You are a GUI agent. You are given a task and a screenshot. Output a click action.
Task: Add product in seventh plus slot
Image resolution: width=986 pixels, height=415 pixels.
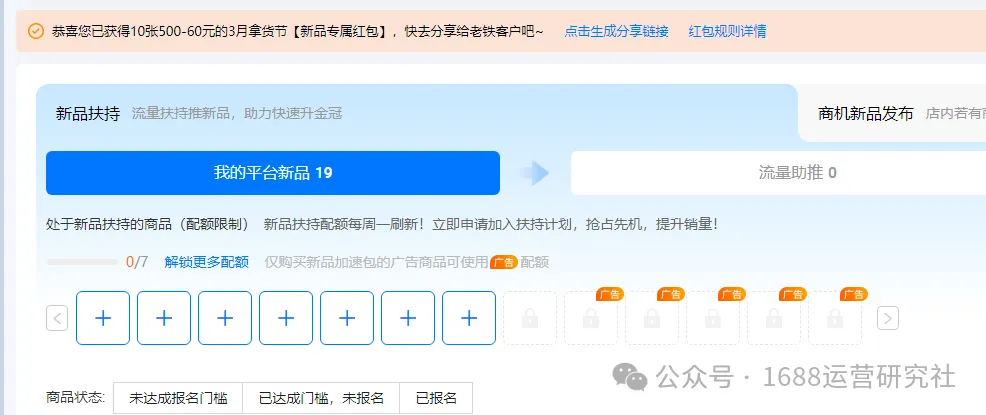click(x=469, y=318)
